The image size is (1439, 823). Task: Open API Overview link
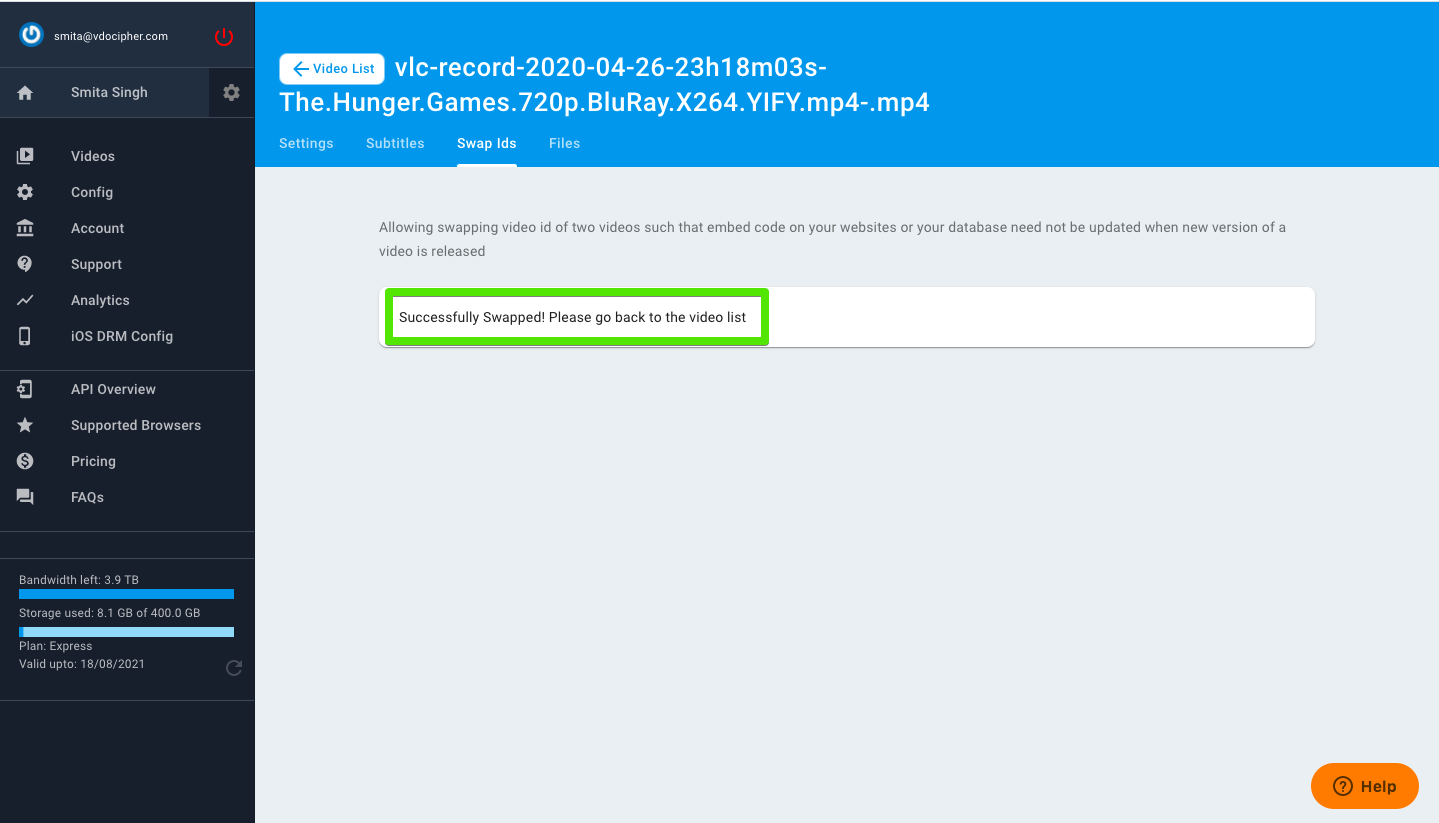[113, 389]
